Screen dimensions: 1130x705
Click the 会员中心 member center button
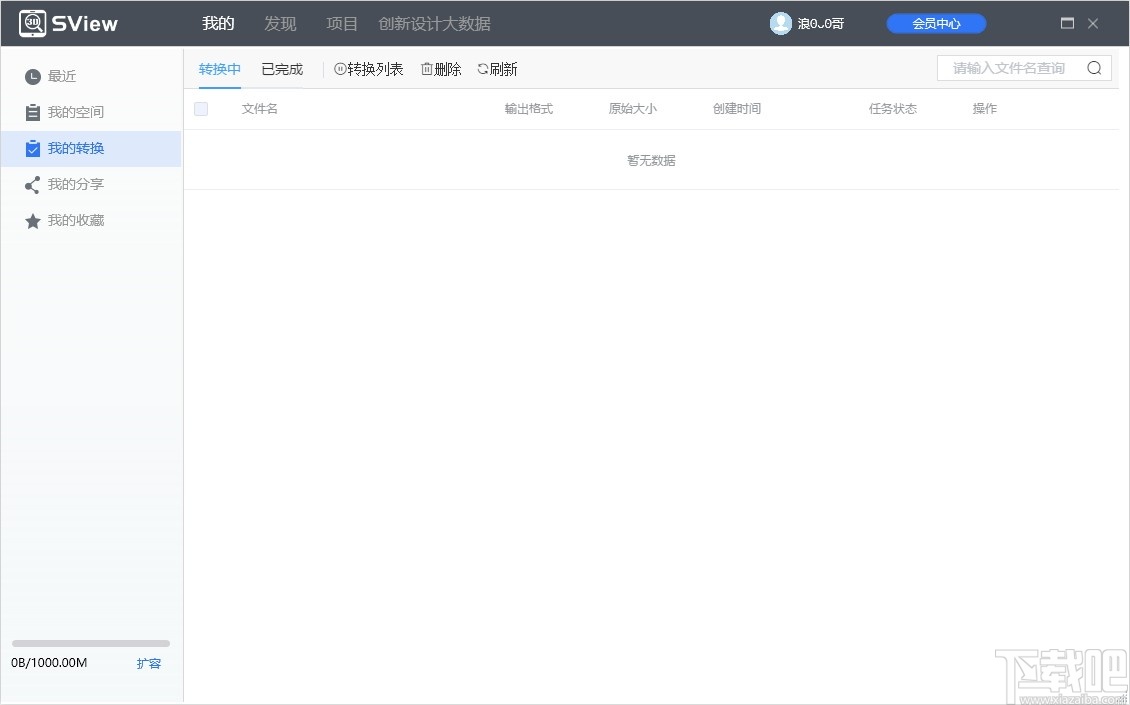935,22
